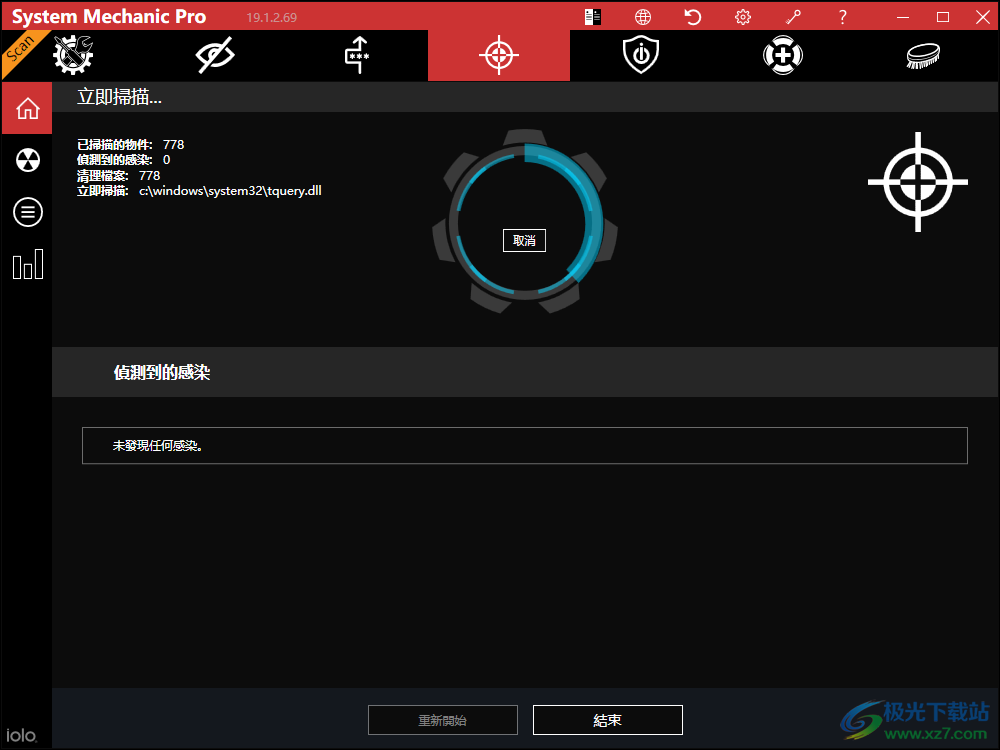Click the 重新開始 button
The width and height of the screenshot is (1000, 750).
click(x=443, y=720)
